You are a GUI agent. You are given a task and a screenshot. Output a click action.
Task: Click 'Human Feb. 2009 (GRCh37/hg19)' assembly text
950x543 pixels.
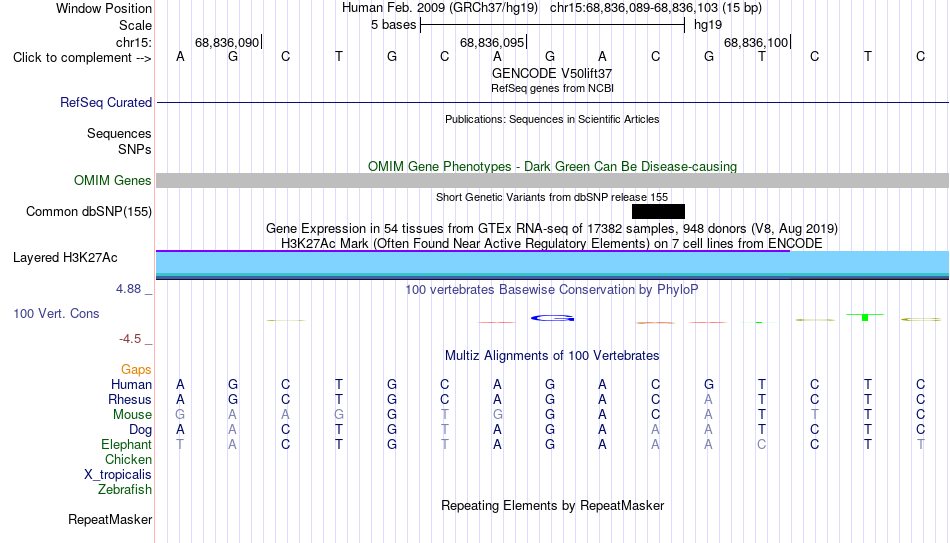point(439,8)
